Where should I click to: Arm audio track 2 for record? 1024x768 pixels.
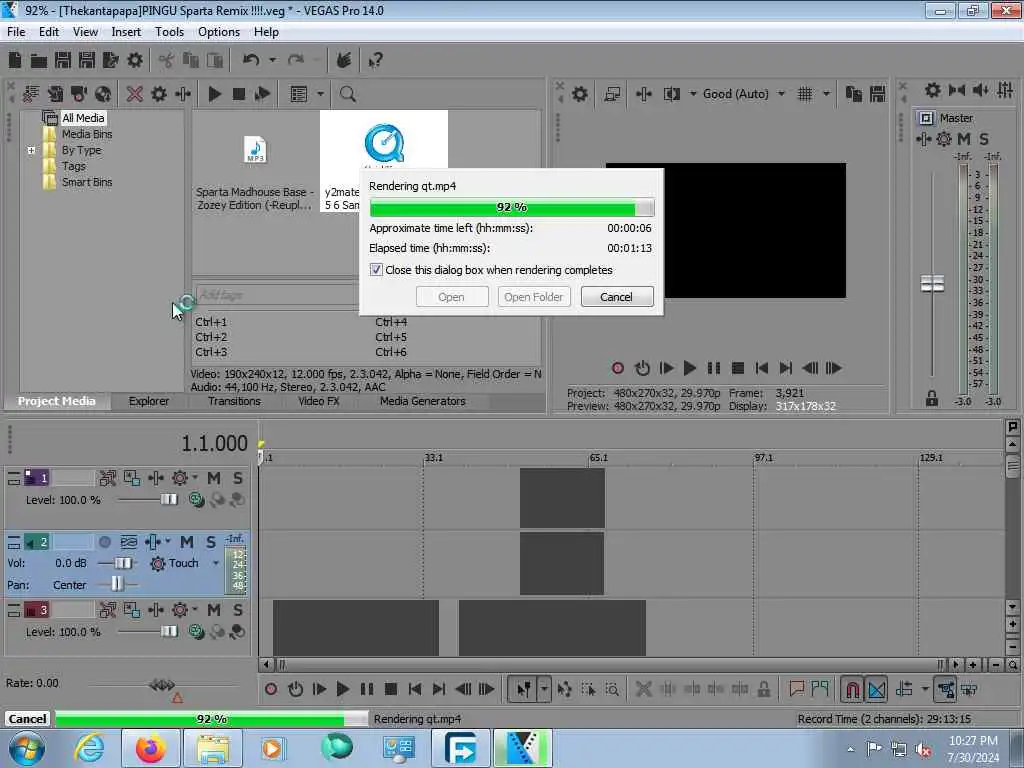tap(104, 542)
